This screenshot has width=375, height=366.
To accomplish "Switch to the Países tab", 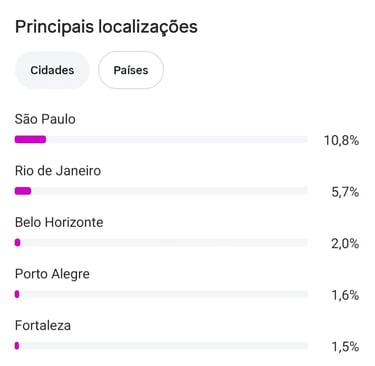I will tap(131, 70).
